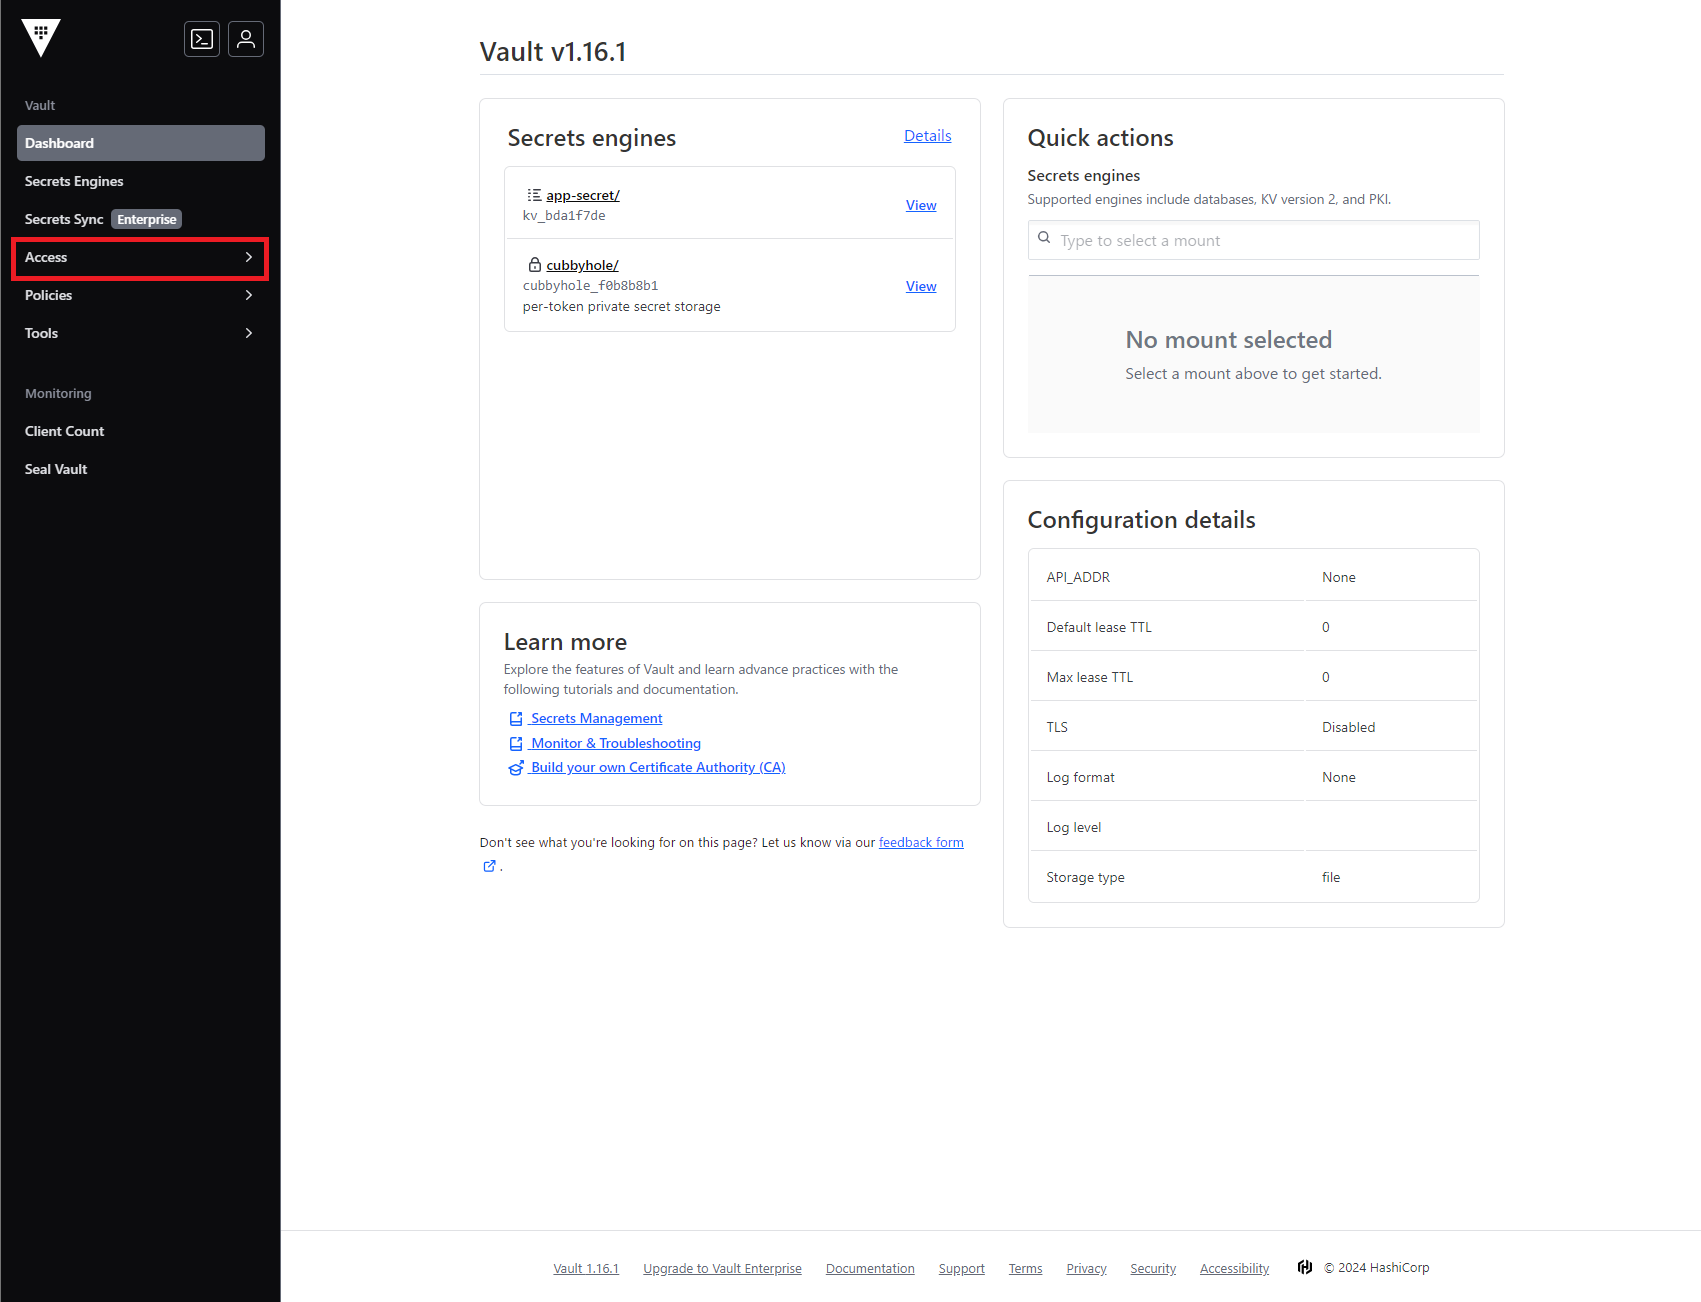The height and width of the screenshot is (1302, 1701).
Task: Open Security footer link
Action: click(x=1153, y=1268)
